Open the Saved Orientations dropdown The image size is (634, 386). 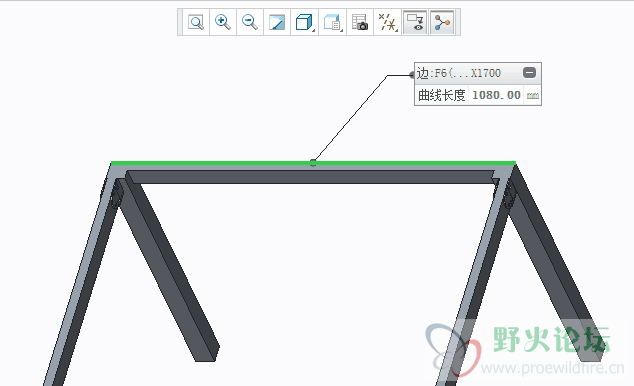click(x=332, y=22)
